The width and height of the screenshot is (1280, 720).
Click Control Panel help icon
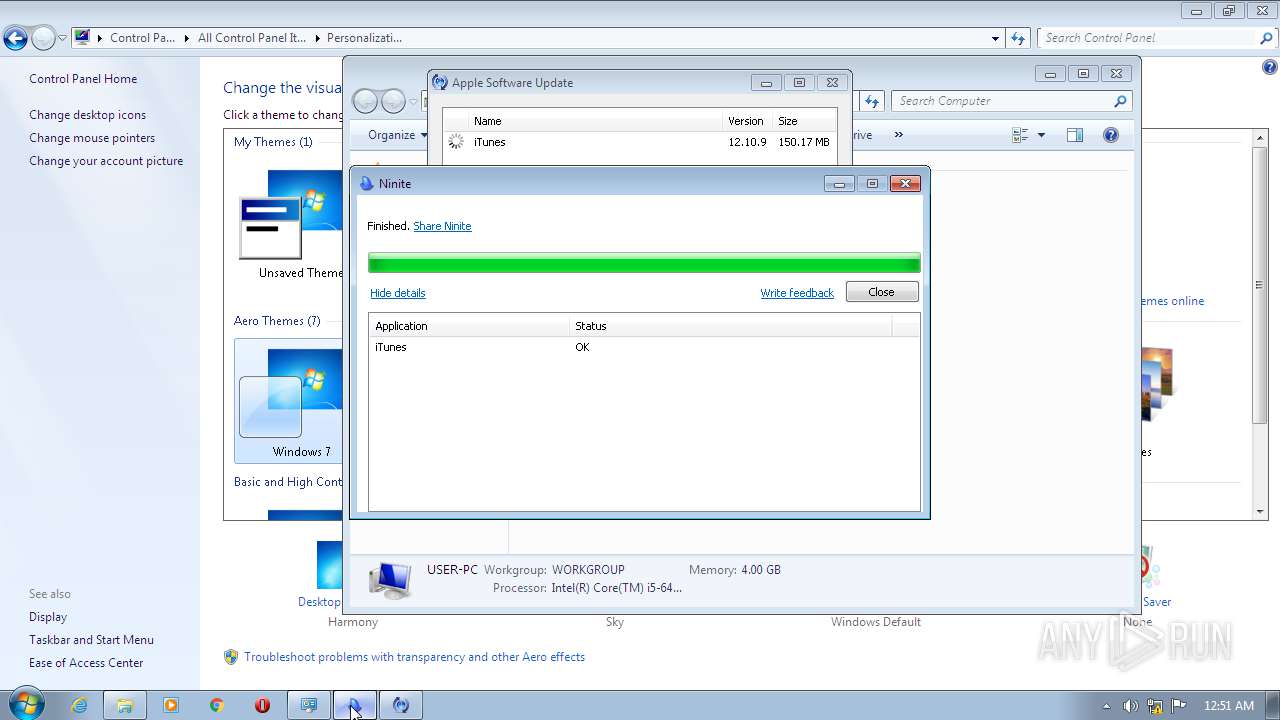(1270, 68)
